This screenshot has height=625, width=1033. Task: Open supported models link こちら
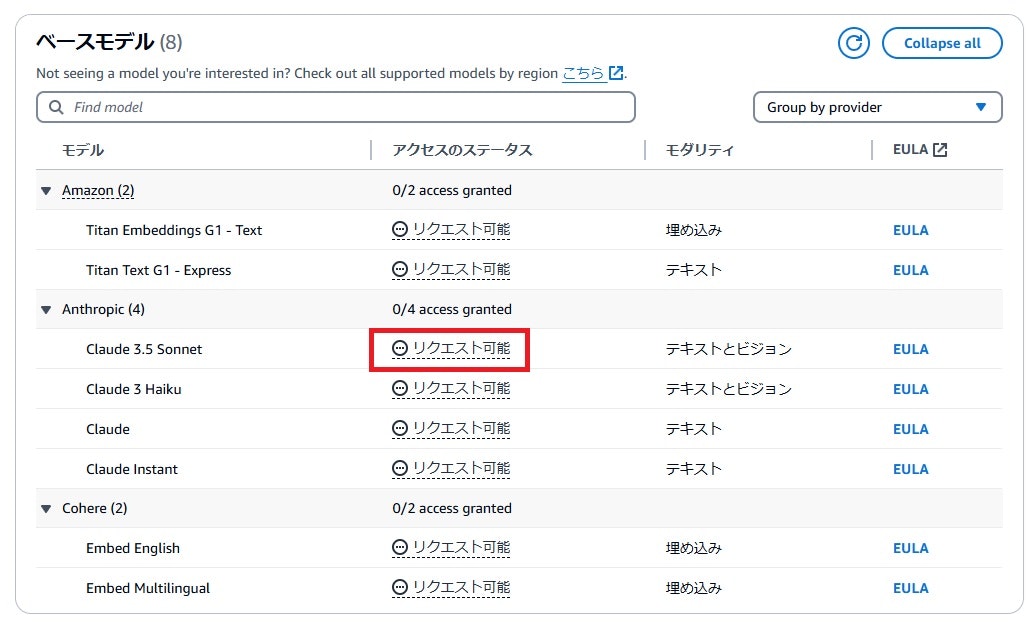coord(582,73)
